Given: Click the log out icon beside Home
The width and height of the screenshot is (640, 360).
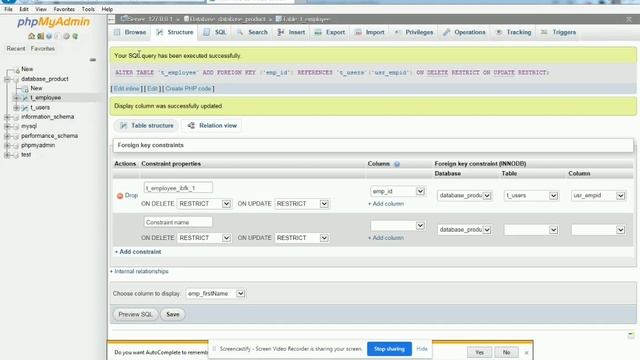Looking at the screenshot, I should tap(40, 36).
